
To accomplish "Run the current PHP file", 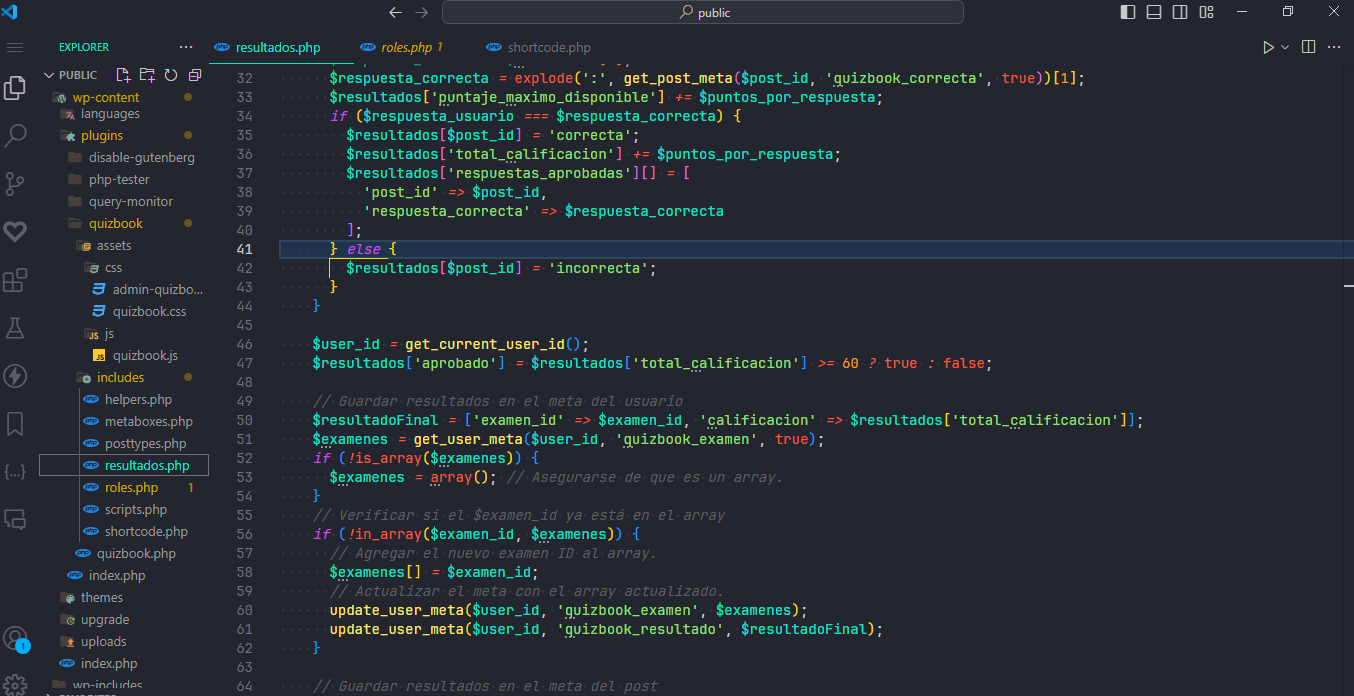I will pos(1268,47).
